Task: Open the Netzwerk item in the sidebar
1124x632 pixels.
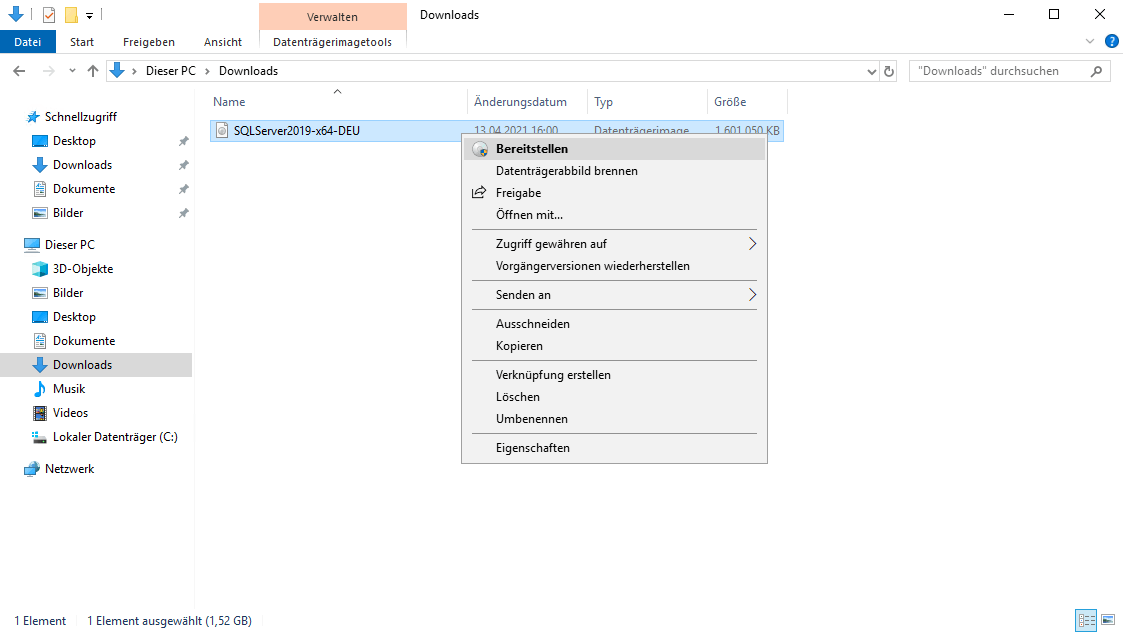Action: [x=67, y=468]
